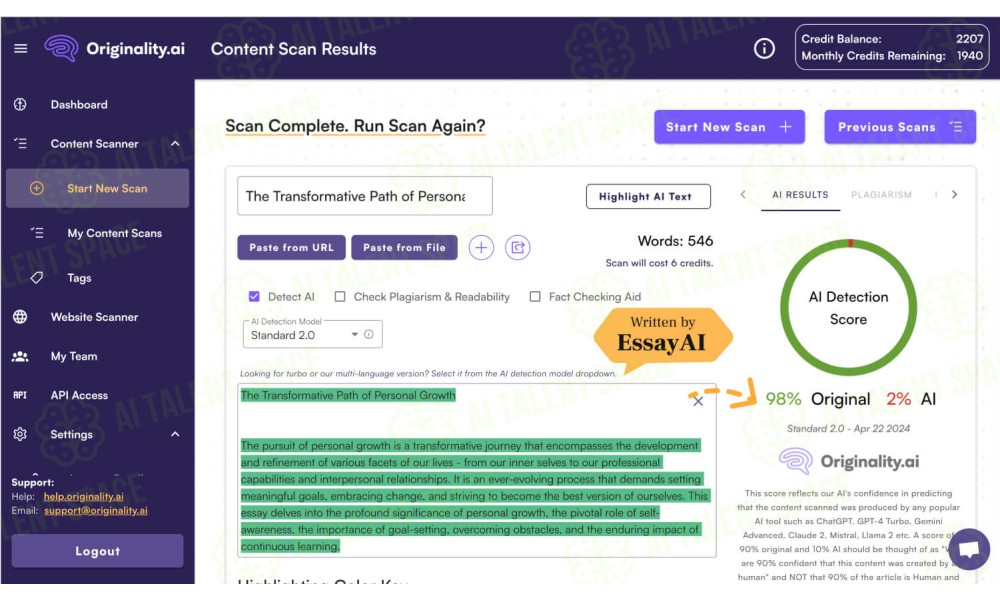Clear text with the X icon
Screen dimensions: 1000x600
click(x=698, y=401)
